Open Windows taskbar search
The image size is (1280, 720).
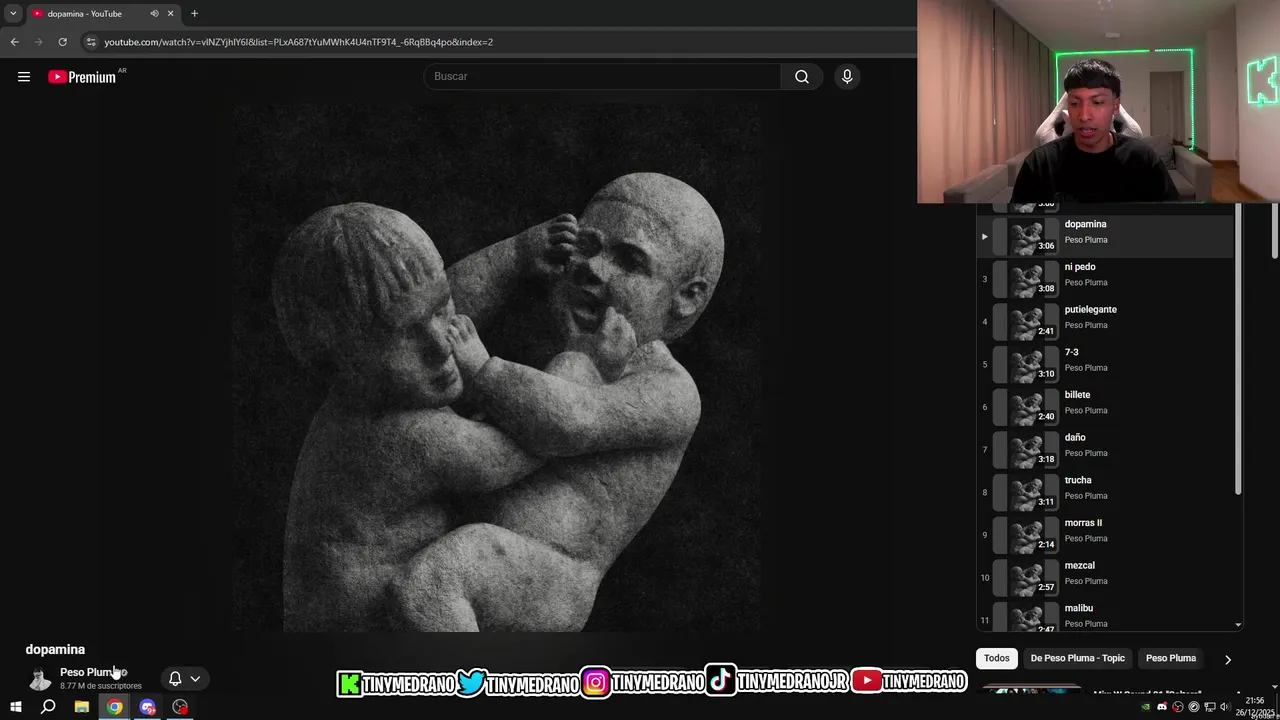pyautogui.click(x=48, y=707)
